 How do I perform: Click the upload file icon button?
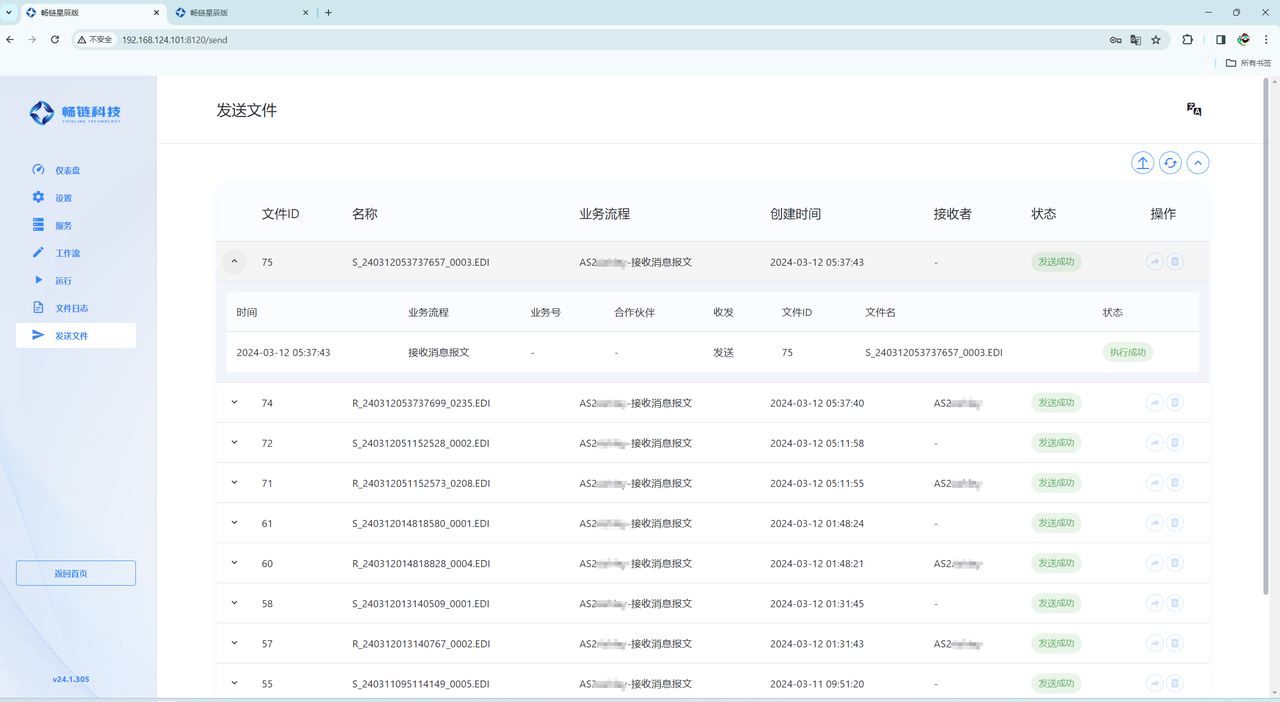click(x=1142, y=163)
